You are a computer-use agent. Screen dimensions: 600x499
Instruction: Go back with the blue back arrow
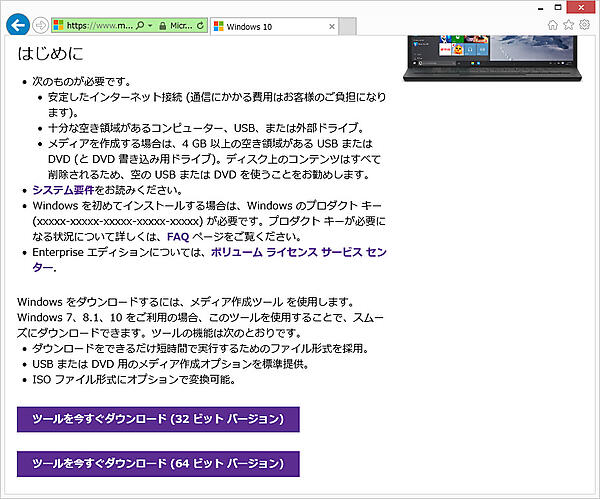[x=18, y=25]
